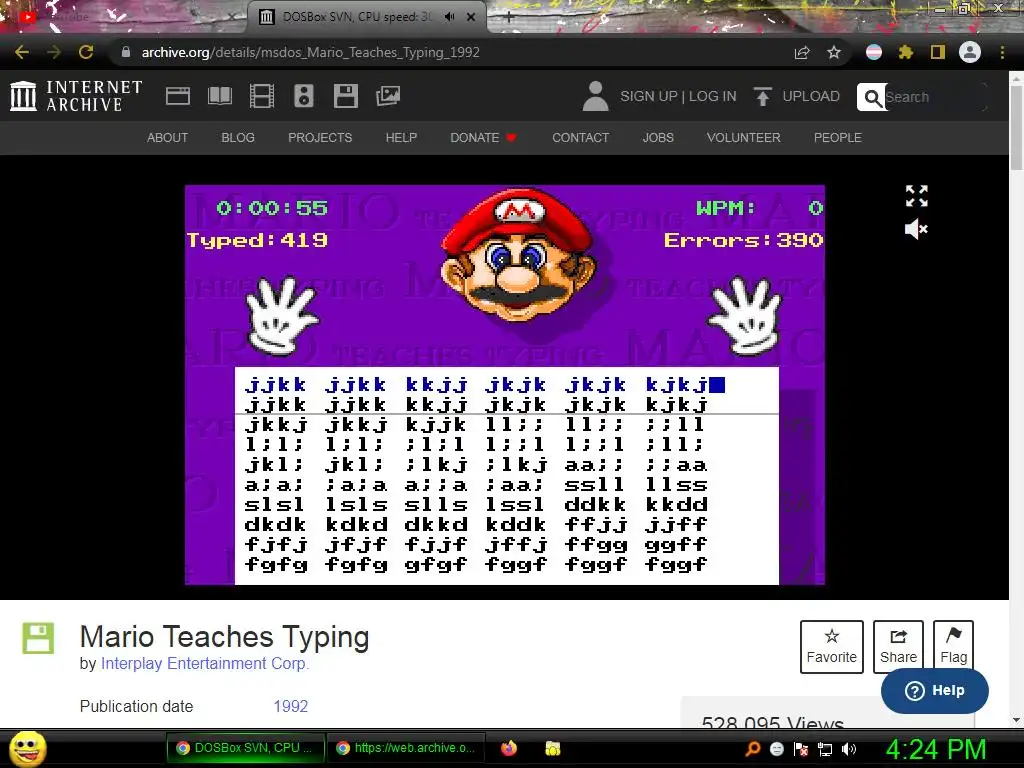Viewport: 1024px width, 768px height.
Task: Reload the page in the browser
Action: (86, 52)
